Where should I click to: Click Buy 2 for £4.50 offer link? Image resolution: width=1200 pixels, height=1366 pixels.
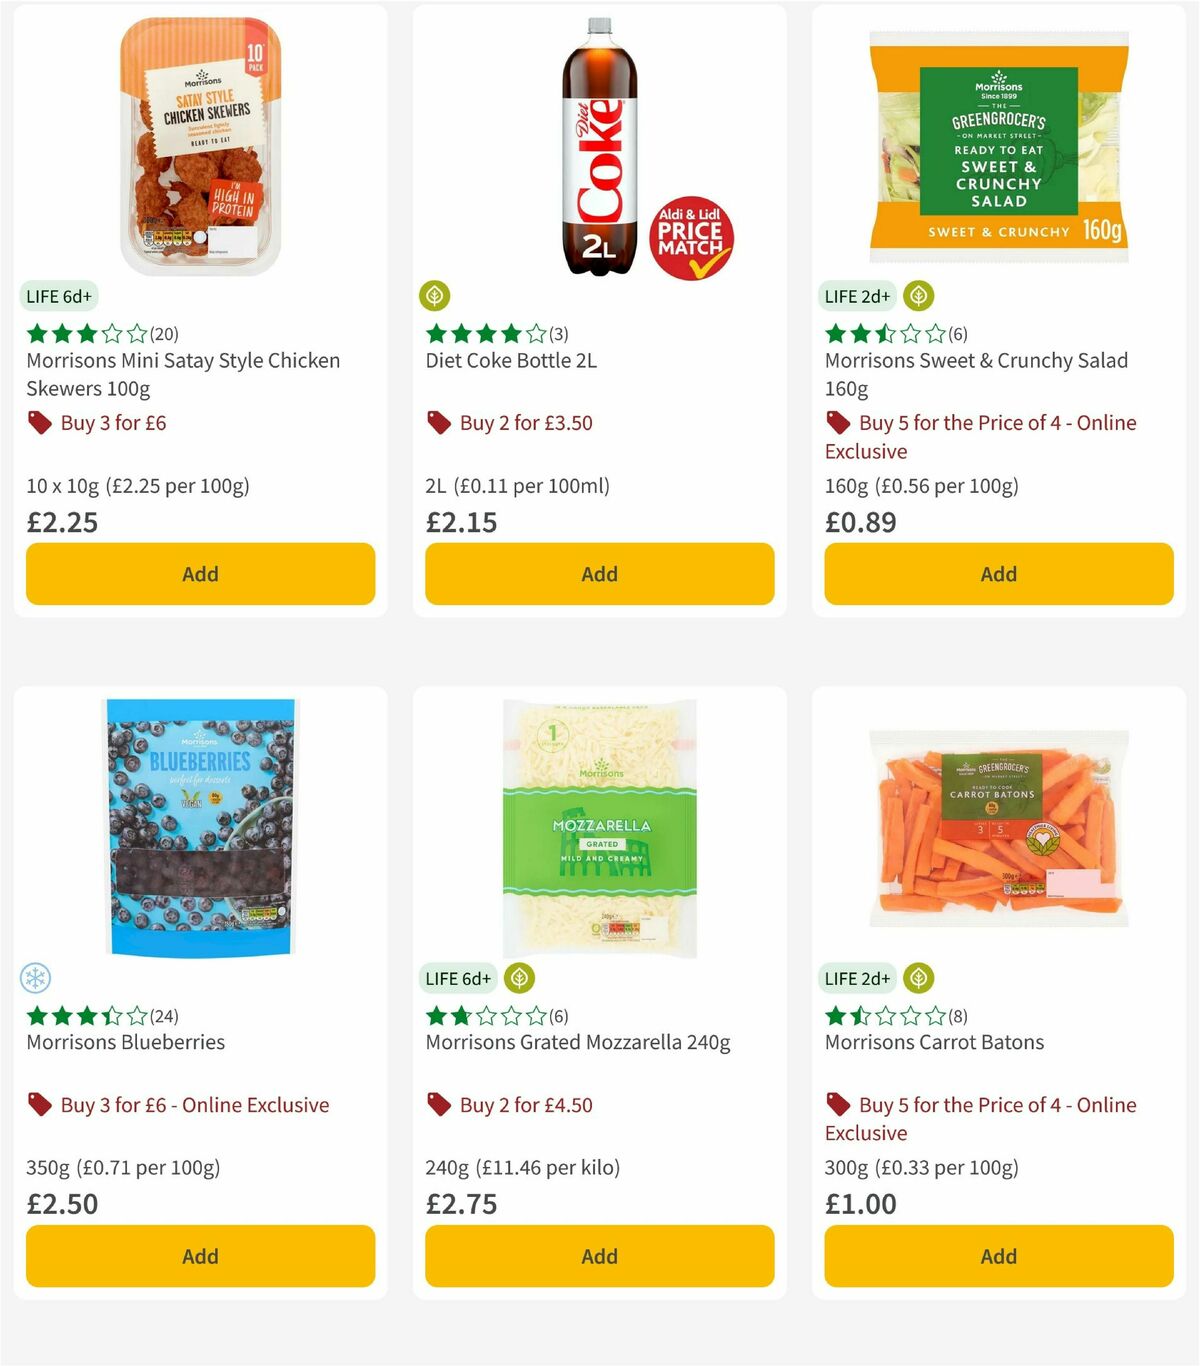[x=525, y=1105]
